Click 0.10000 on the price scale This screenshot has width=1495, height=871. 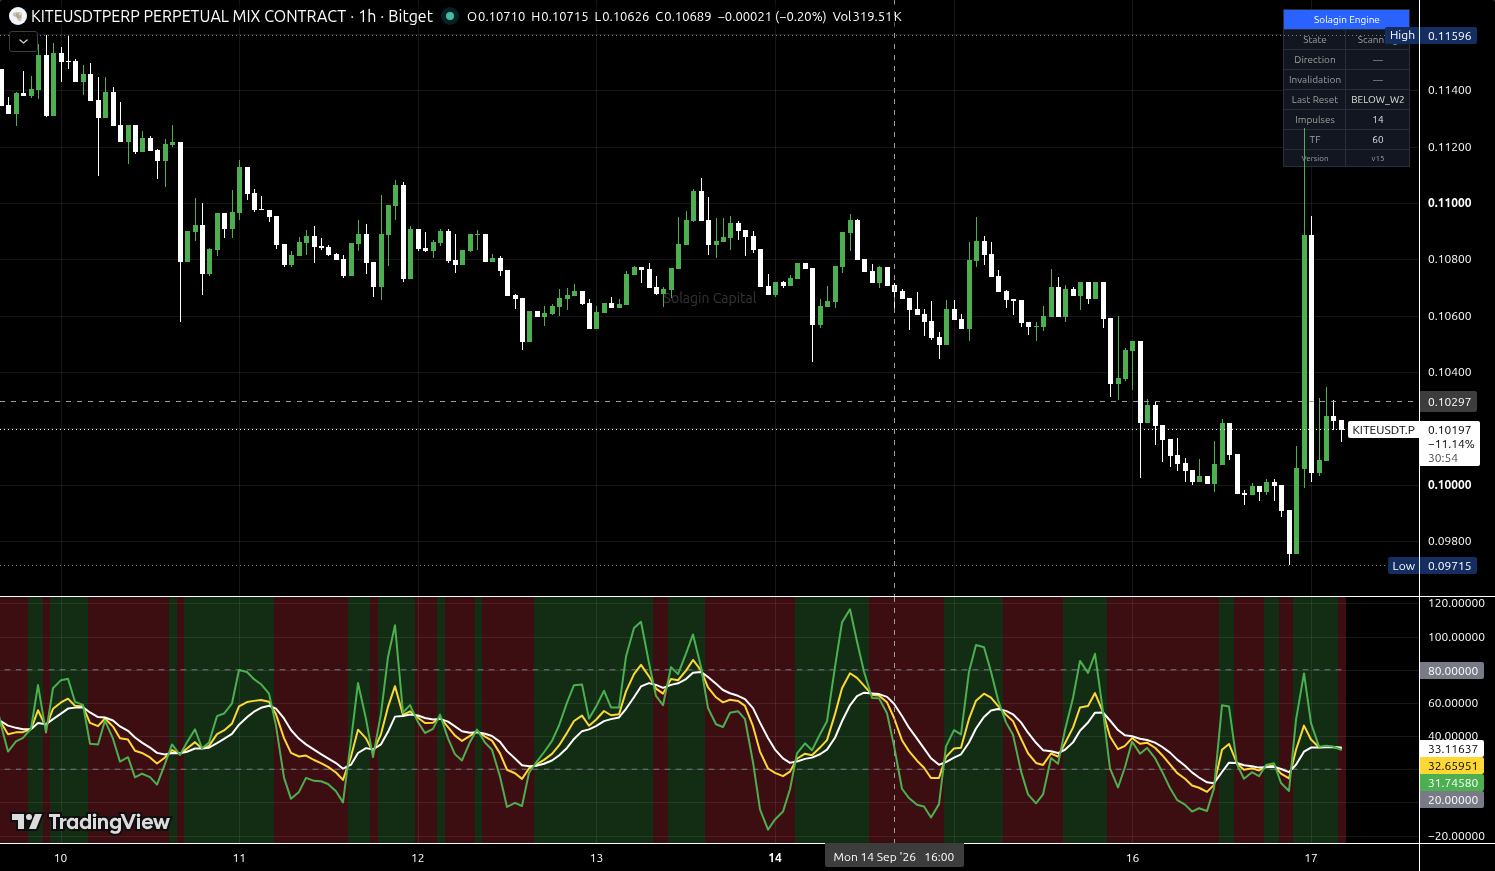tap(1449, 485)
